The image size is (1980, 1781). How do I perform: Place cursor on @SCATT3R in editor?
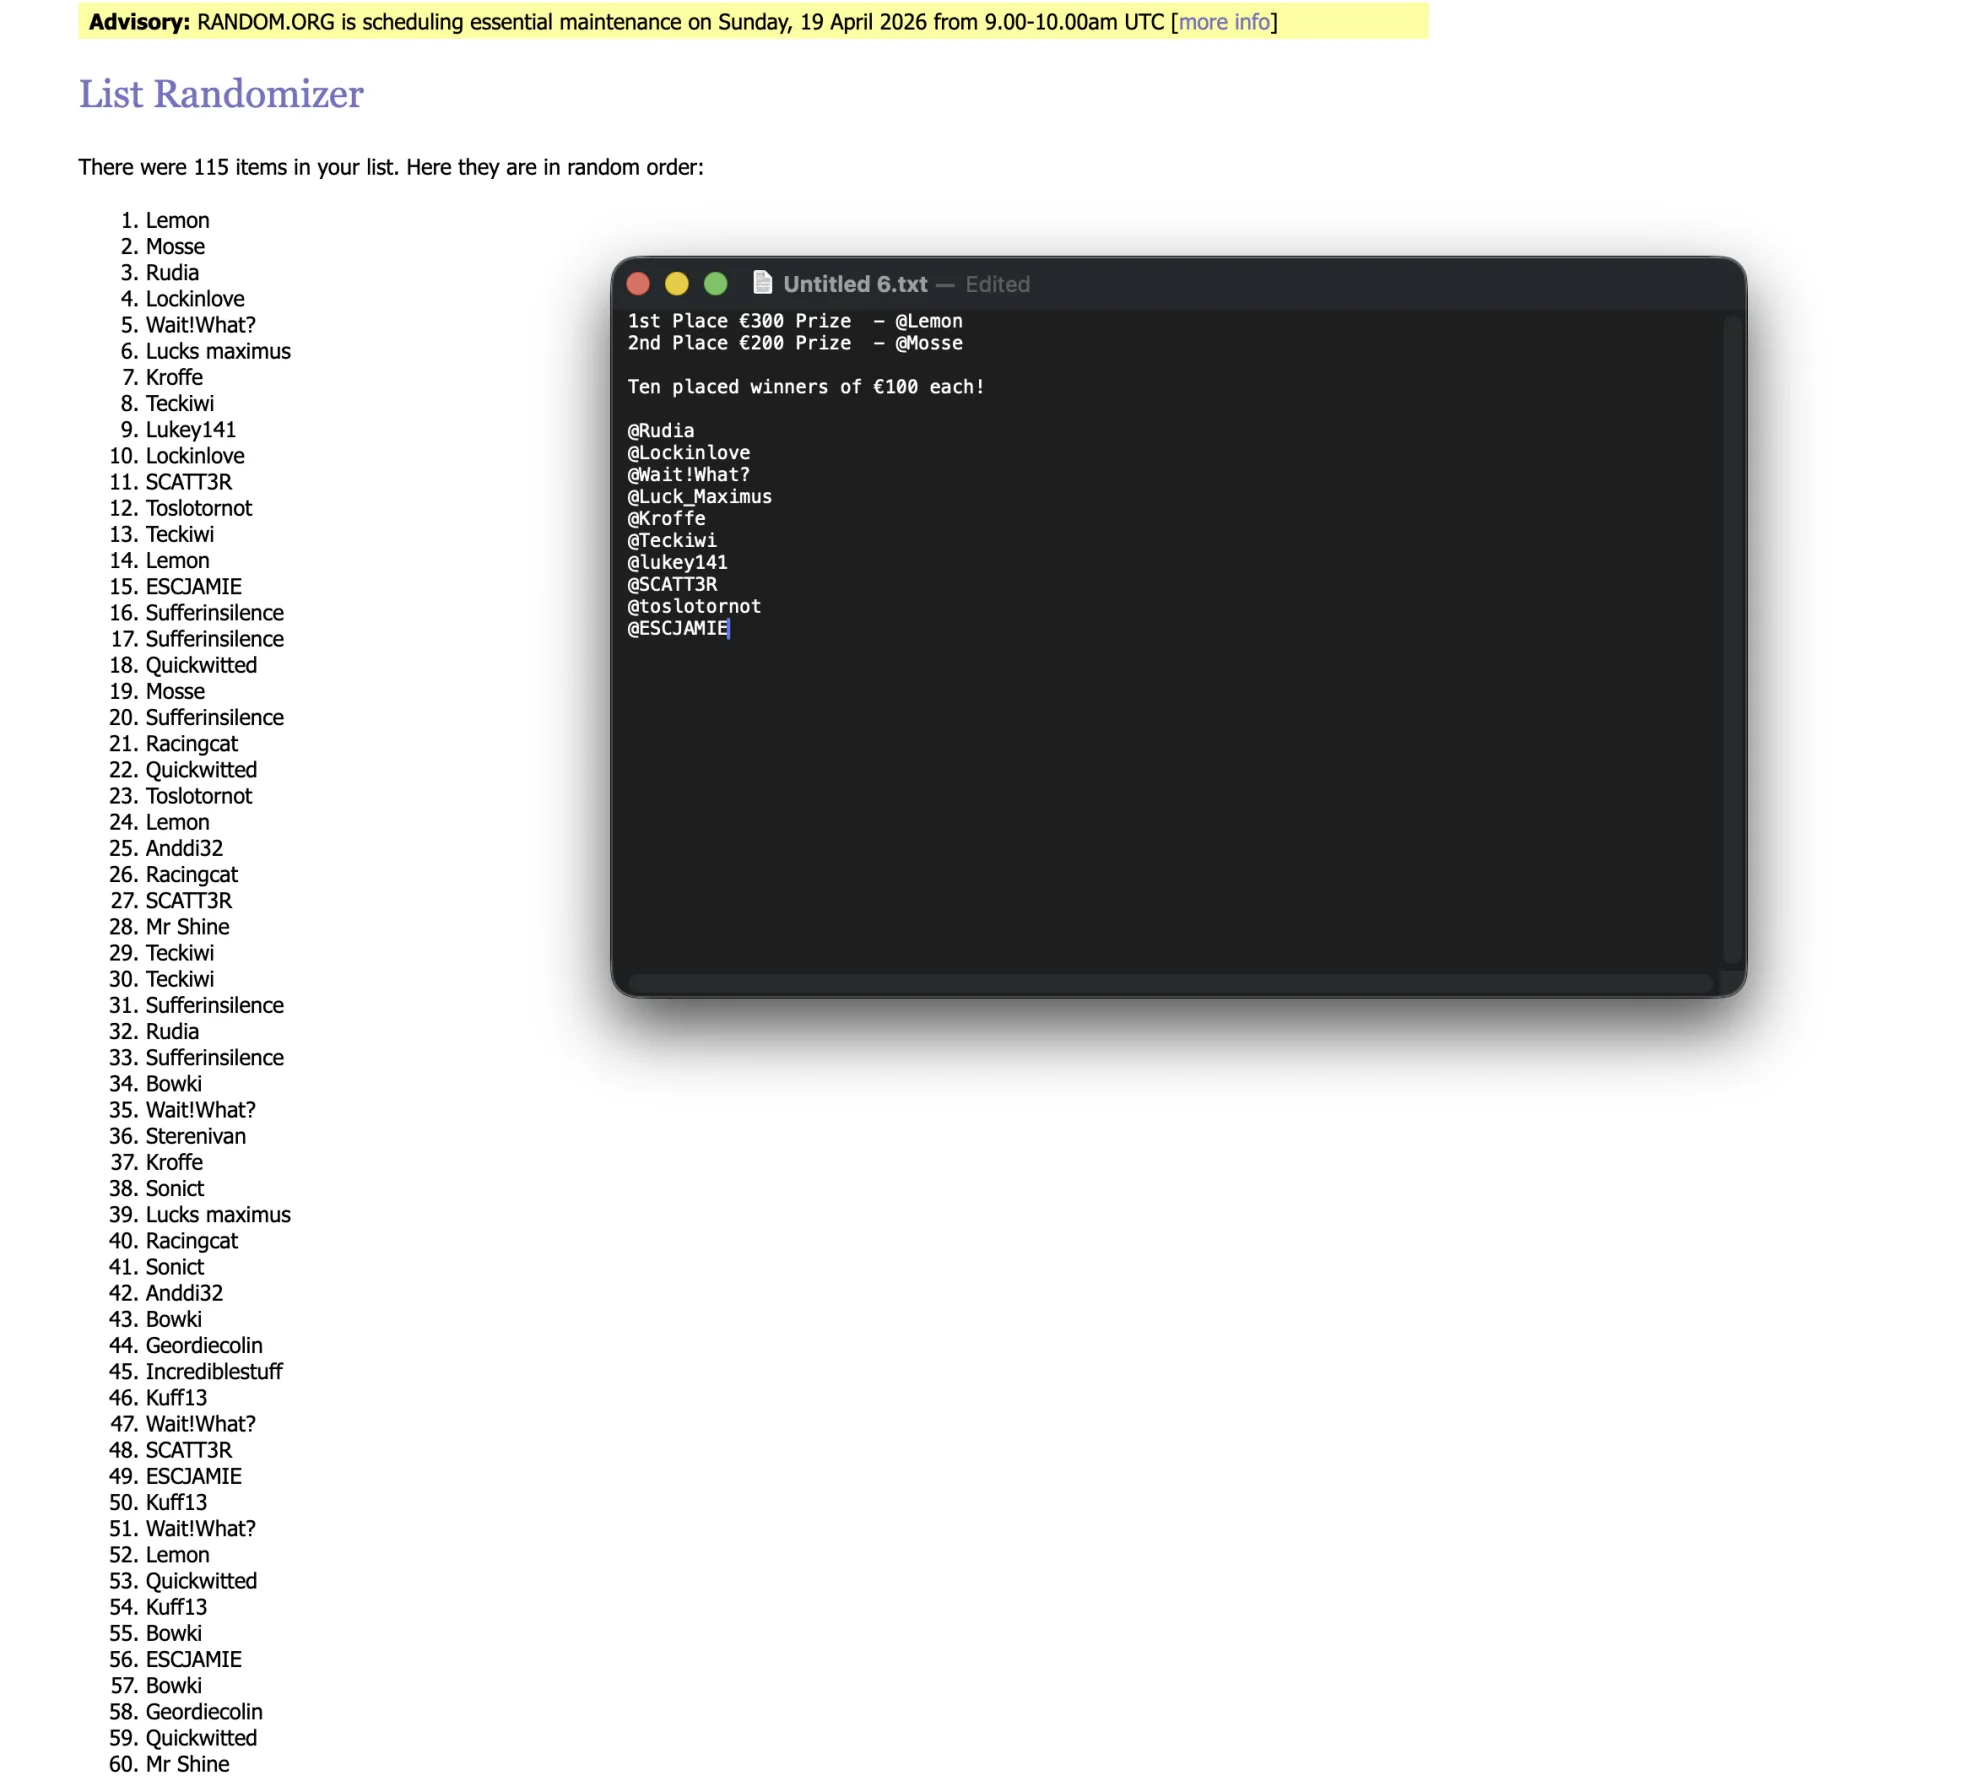pos(672,585)
